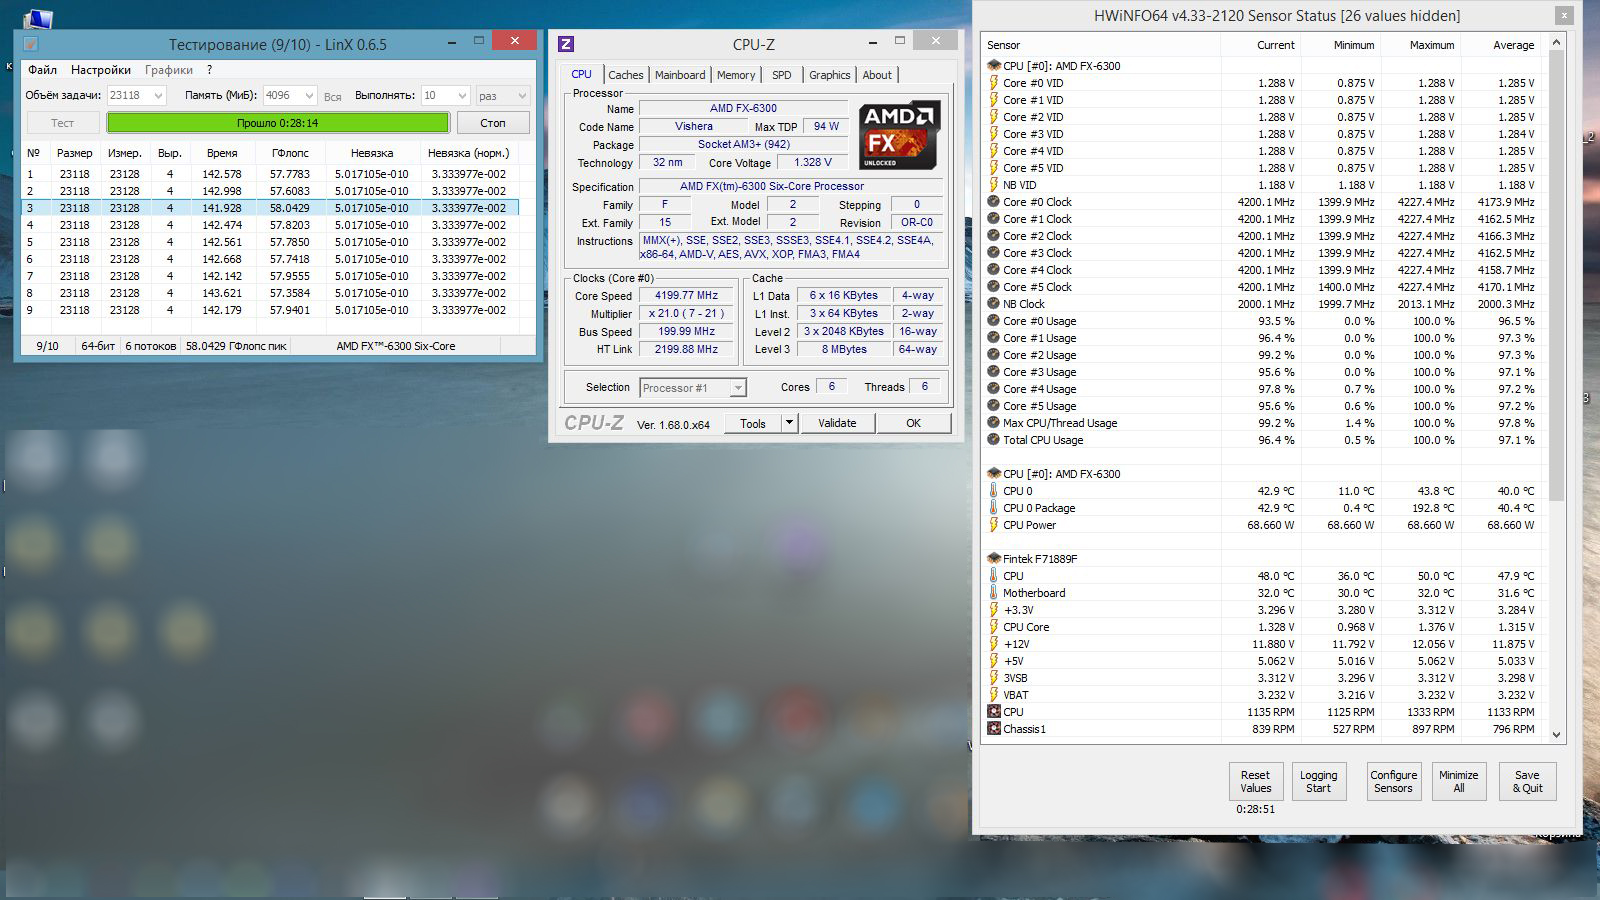
Task: Select the Total CPU Usage icon
Action: [x=994, y=440]
